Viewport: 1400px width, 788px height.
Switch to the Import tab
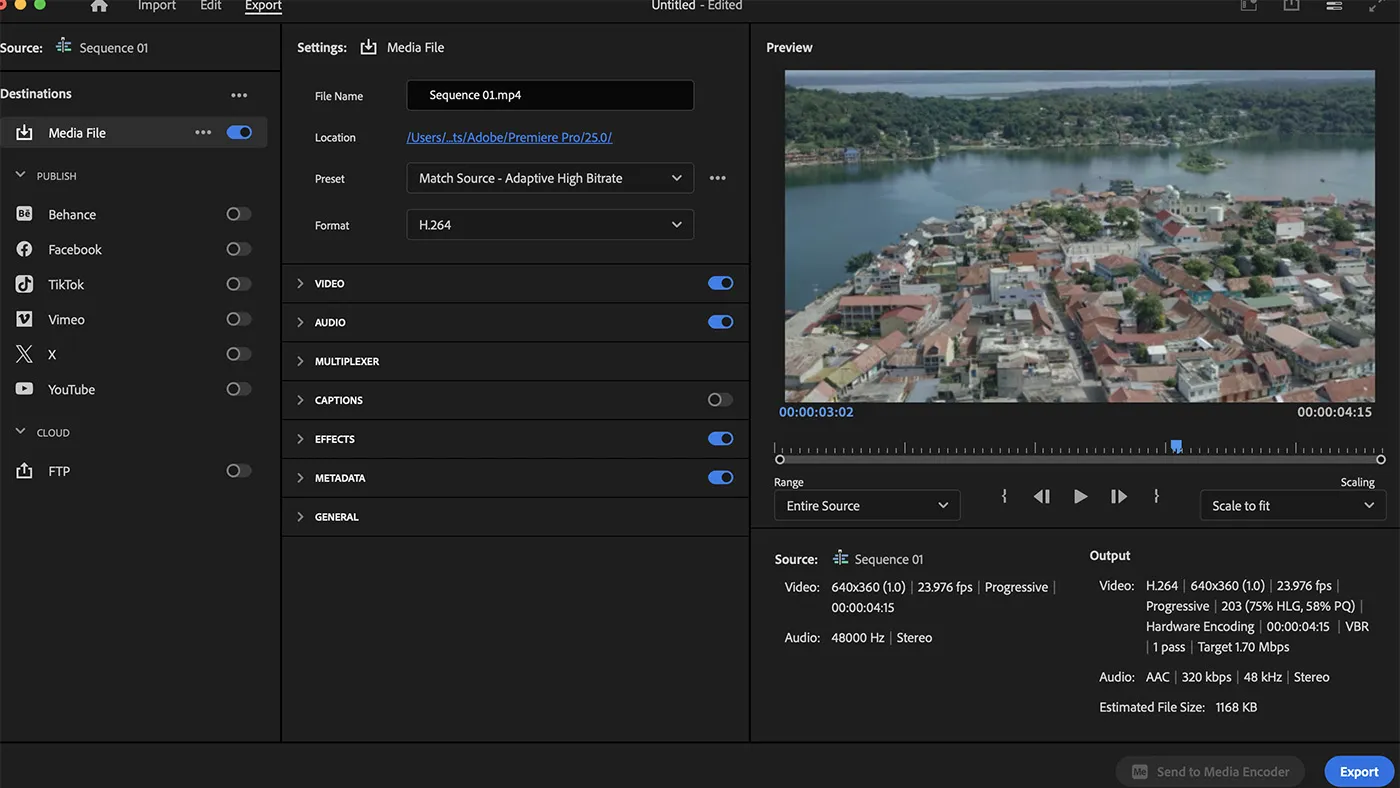[156, 6]
